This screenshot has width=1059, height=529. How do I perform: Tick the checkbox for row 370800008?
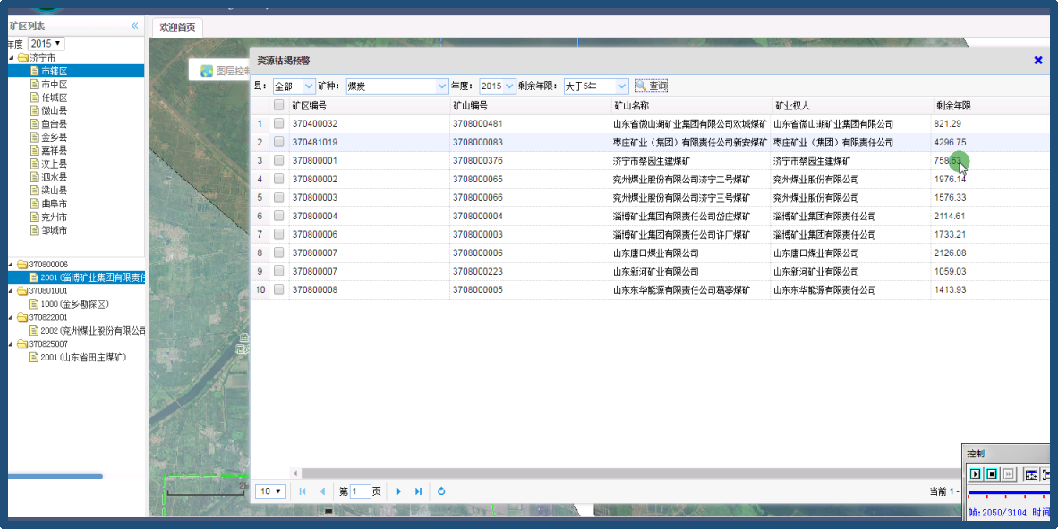coord(279,290)
